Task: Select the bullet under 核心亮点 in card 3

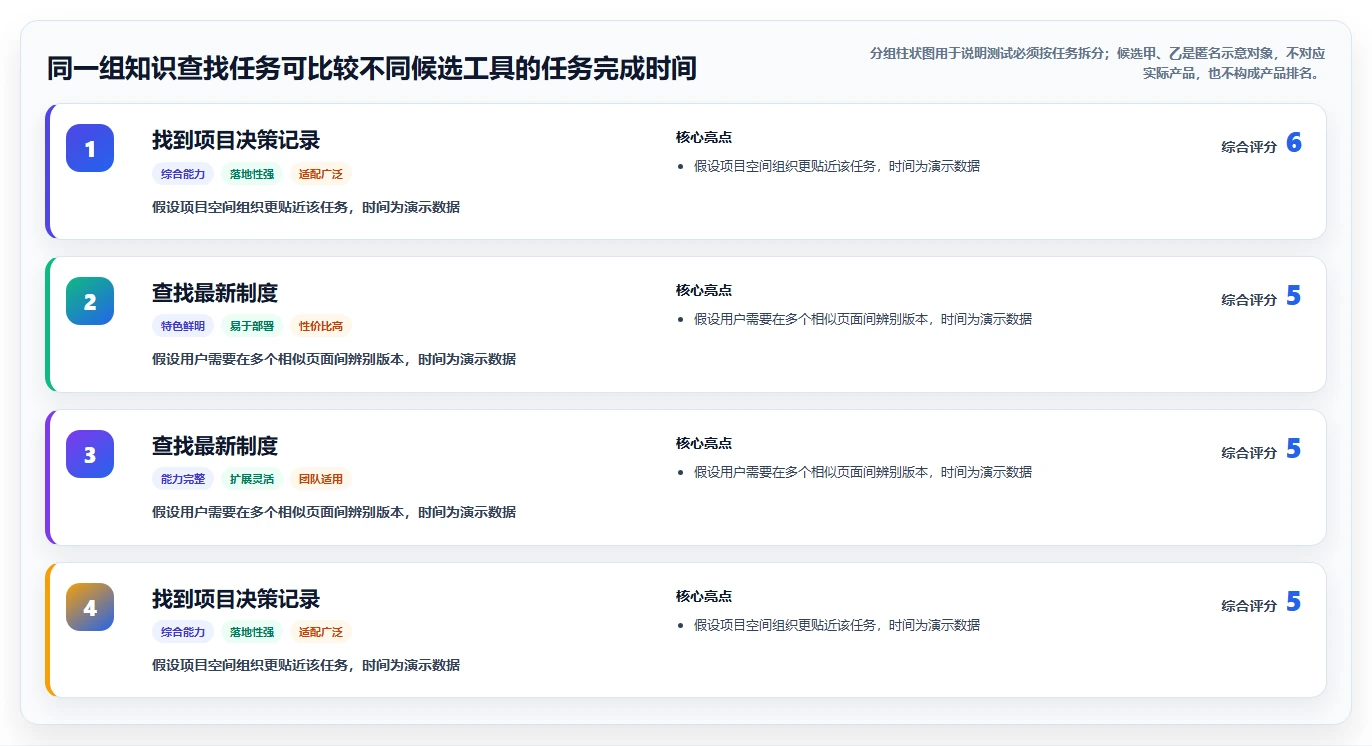Action: point(863,472)
